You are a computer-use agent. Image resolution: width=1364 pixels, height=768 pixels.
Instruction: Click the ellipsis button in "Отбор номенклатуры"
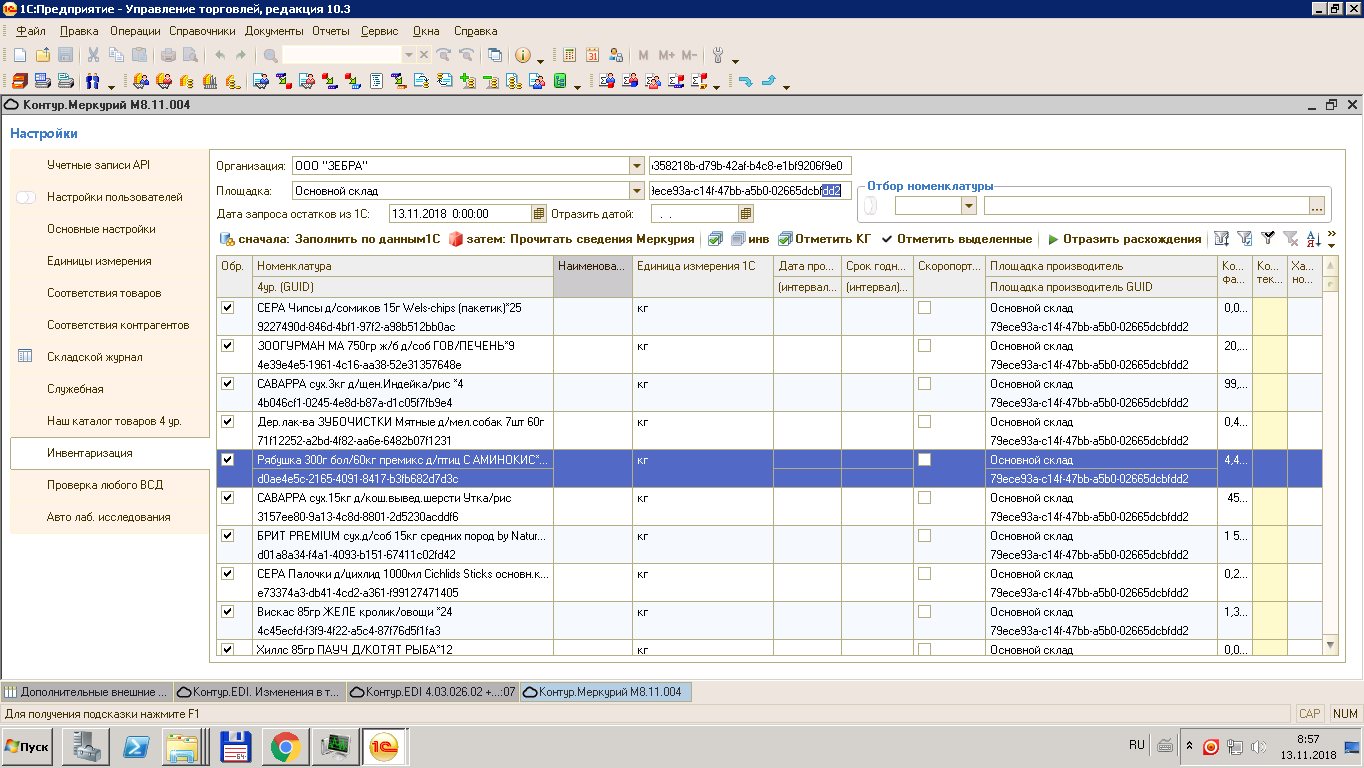point(1317,205)
